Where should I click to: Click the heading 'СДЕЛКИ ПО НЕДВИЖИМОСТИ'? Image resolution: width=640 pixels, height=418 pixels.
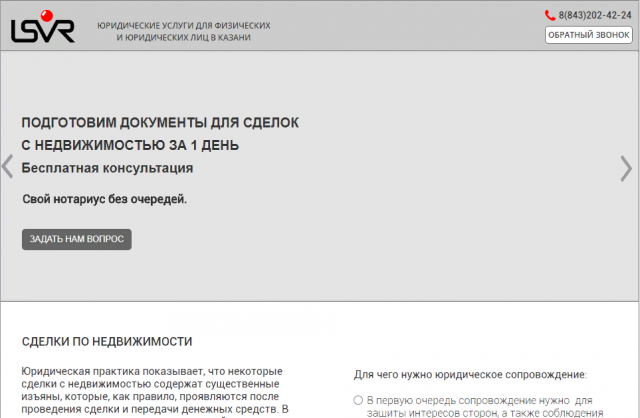107,341
